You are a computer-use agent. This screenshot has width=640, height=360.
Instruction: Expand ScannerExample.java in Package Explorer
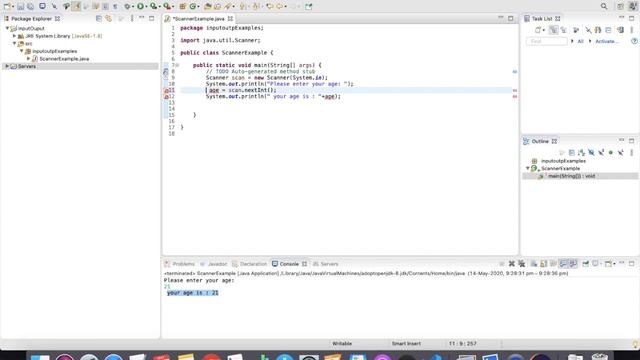point(29,58)
